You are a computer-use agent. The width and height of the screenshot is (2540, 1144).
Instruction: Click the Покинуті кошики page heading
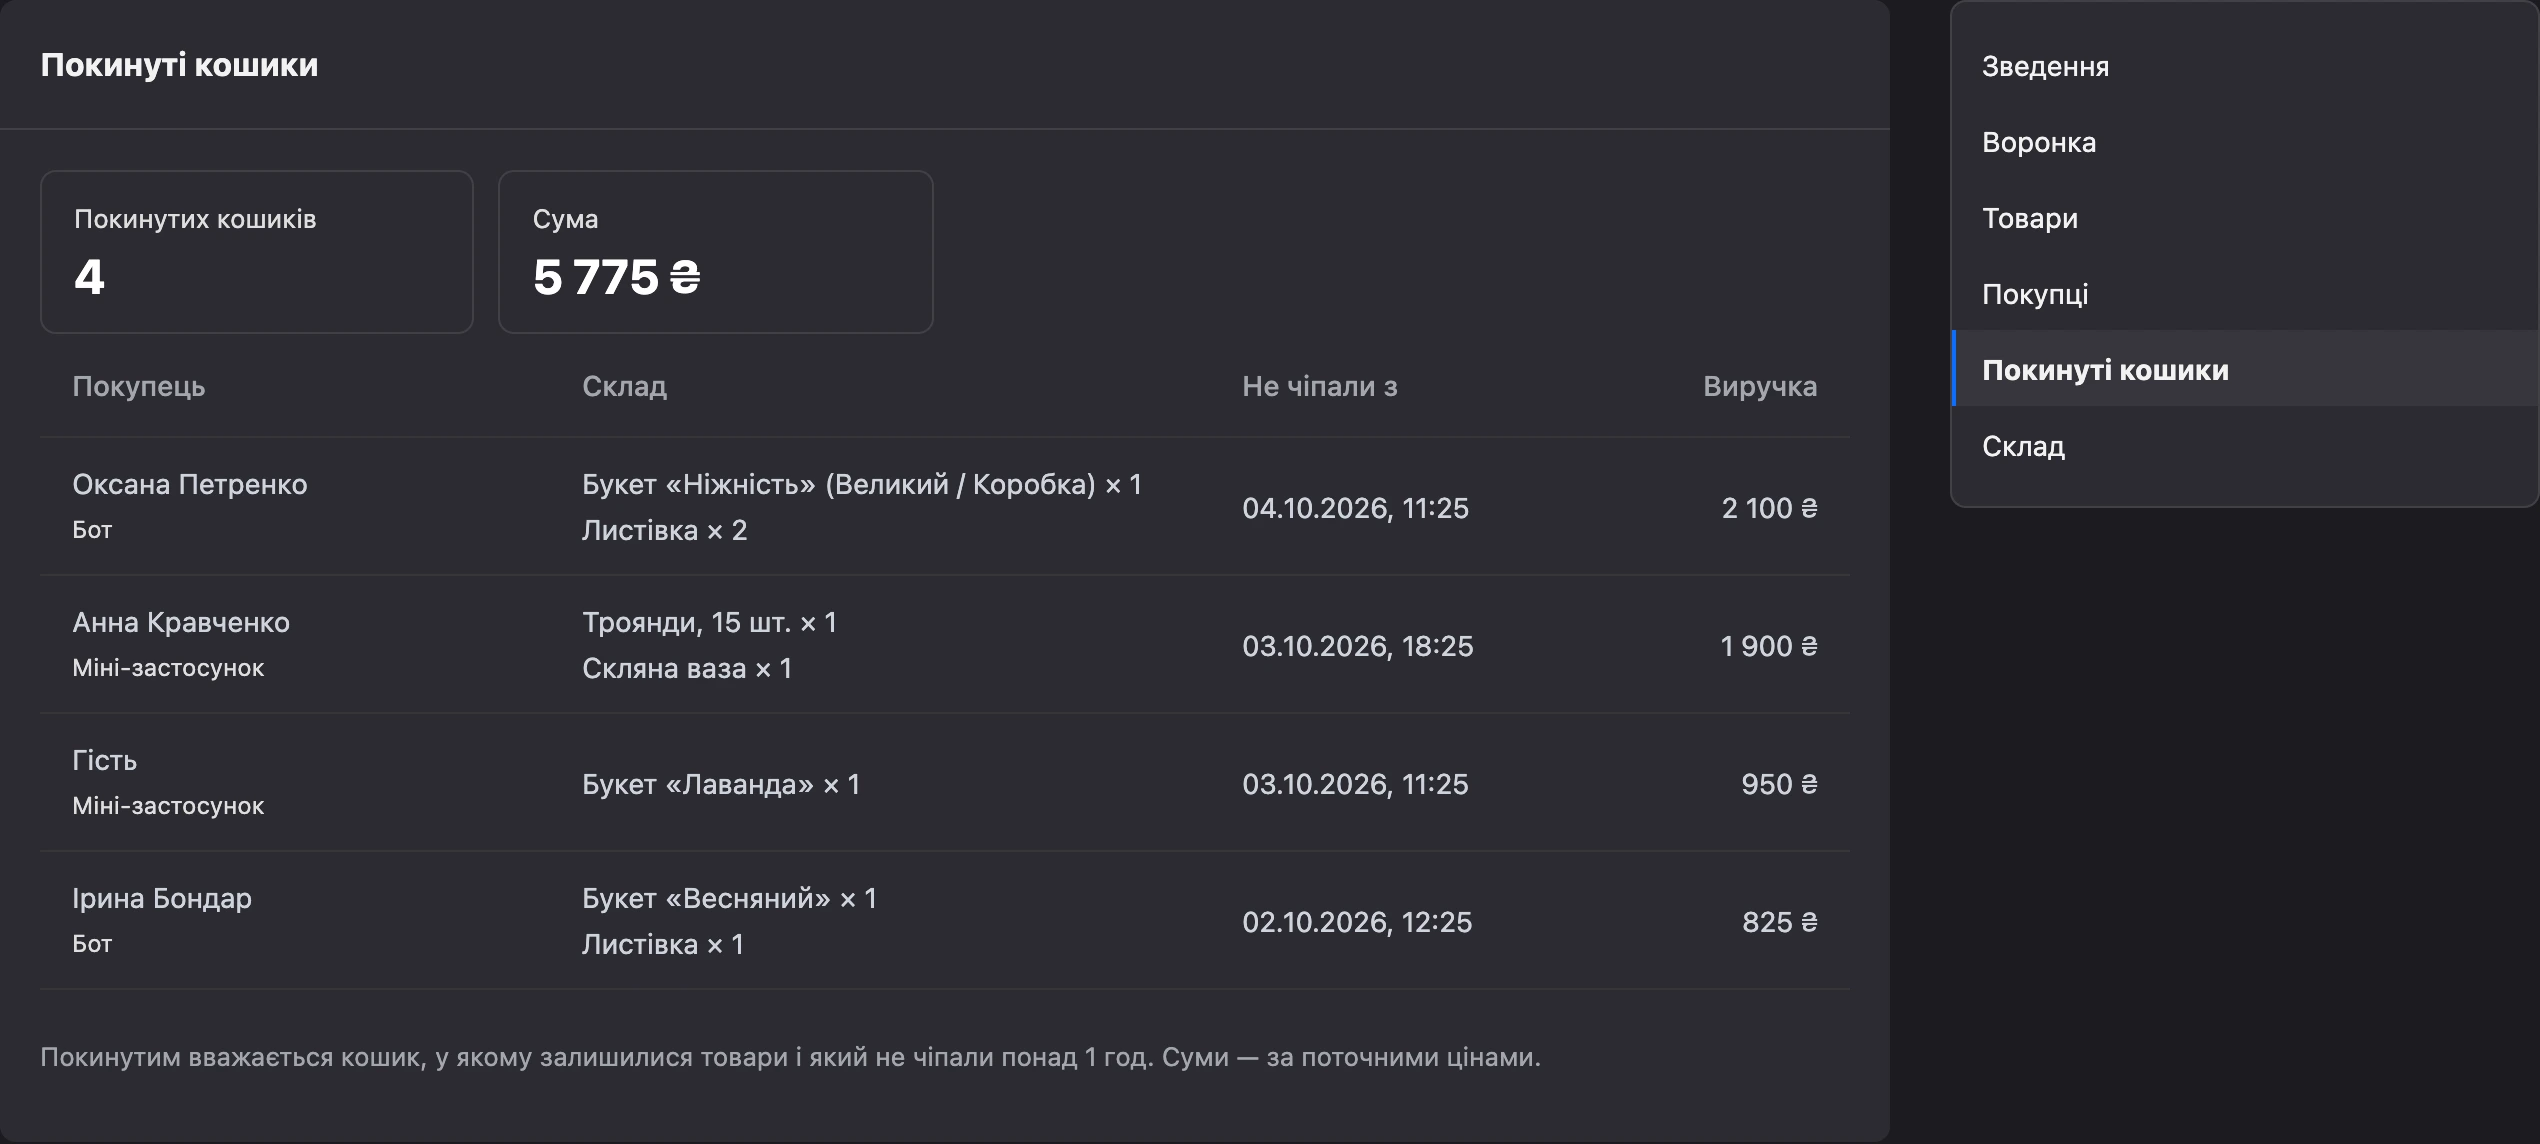[179, 65]
